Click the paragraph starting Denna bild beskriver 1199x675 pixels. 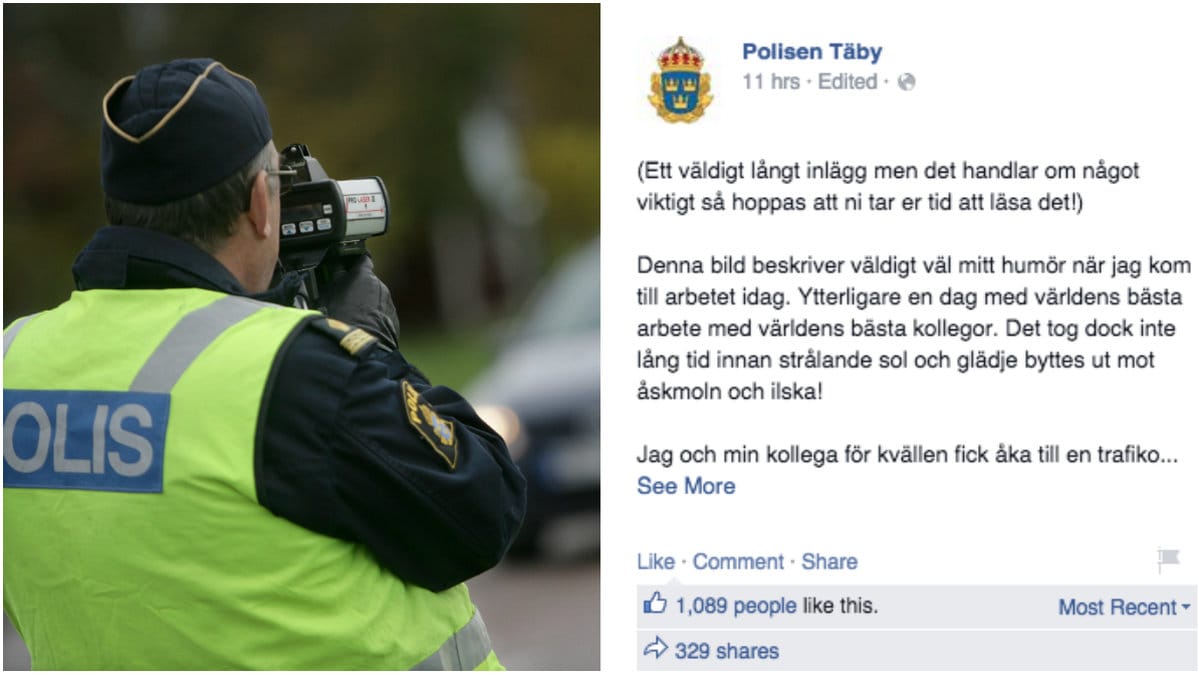pyautogui.click(x=914, y=329)
